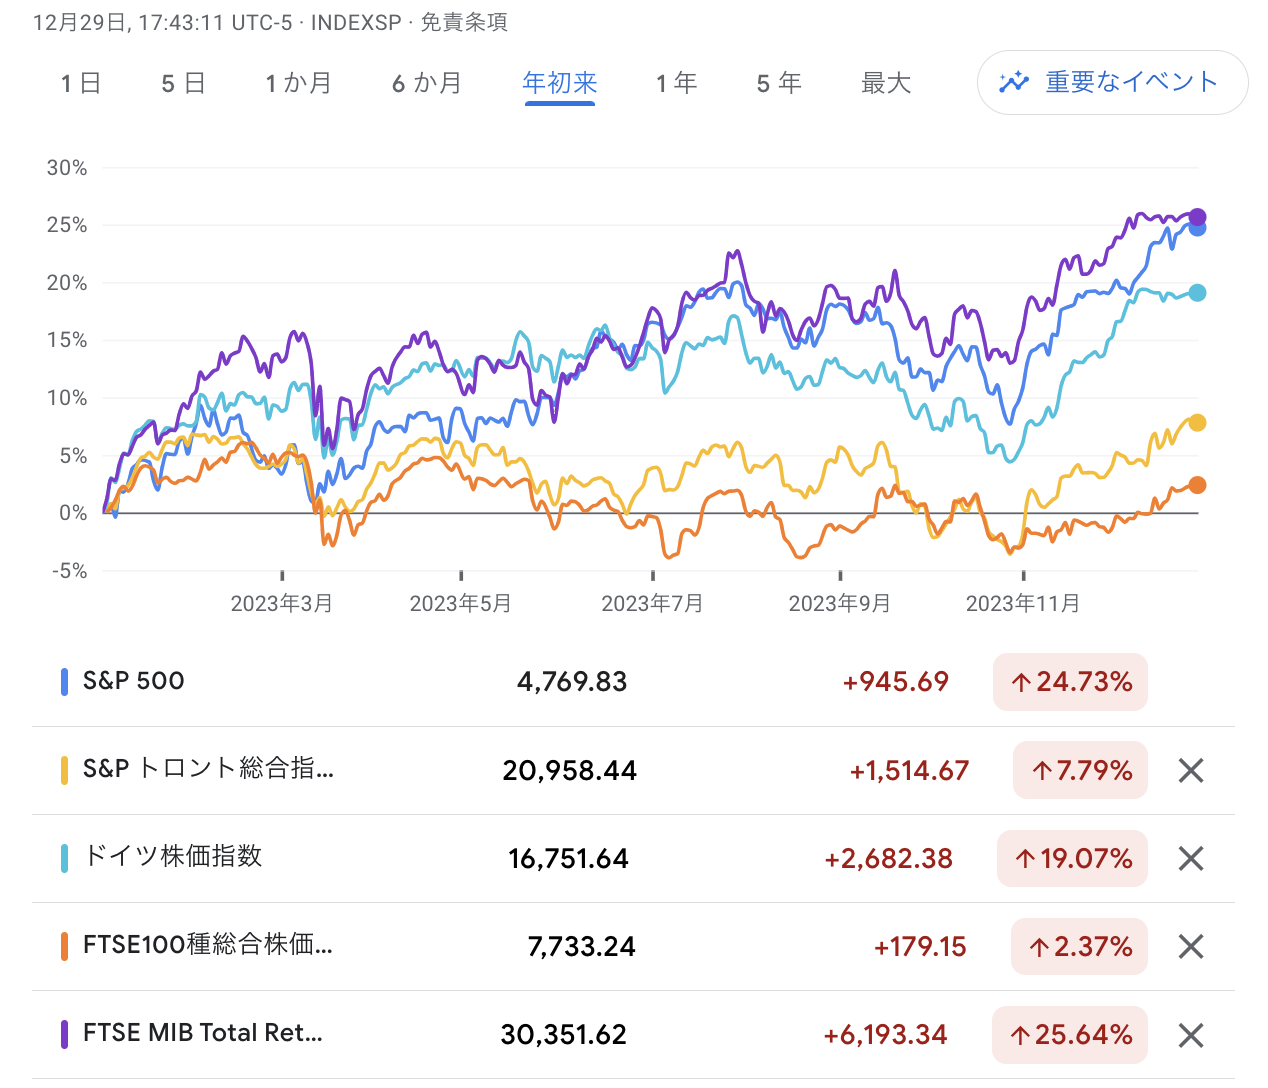1268x1088 pixels.
Task: Click the 2023年7月 axis label
Action: (x=653, y=603)
